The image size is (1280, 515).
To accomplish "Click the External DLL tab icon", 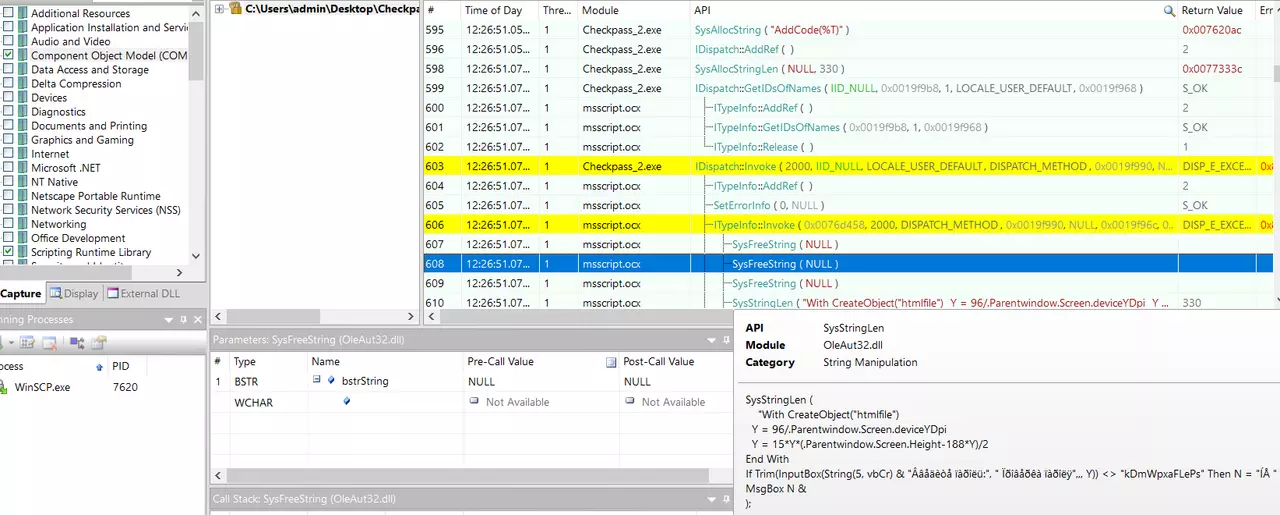I will 113,293.
